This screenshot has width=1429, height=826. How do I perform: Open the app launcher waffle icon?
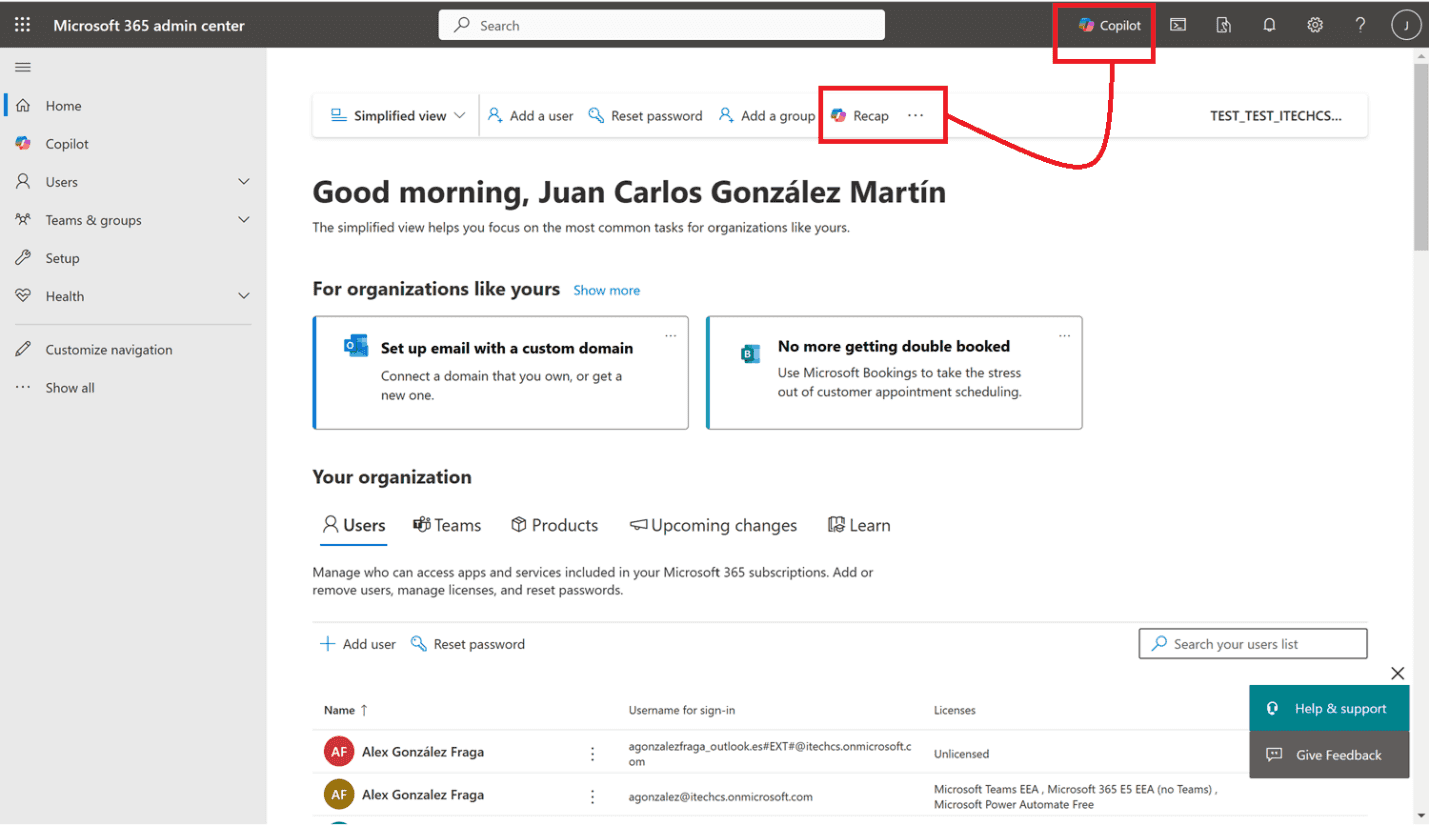click(x=22, y=25)
